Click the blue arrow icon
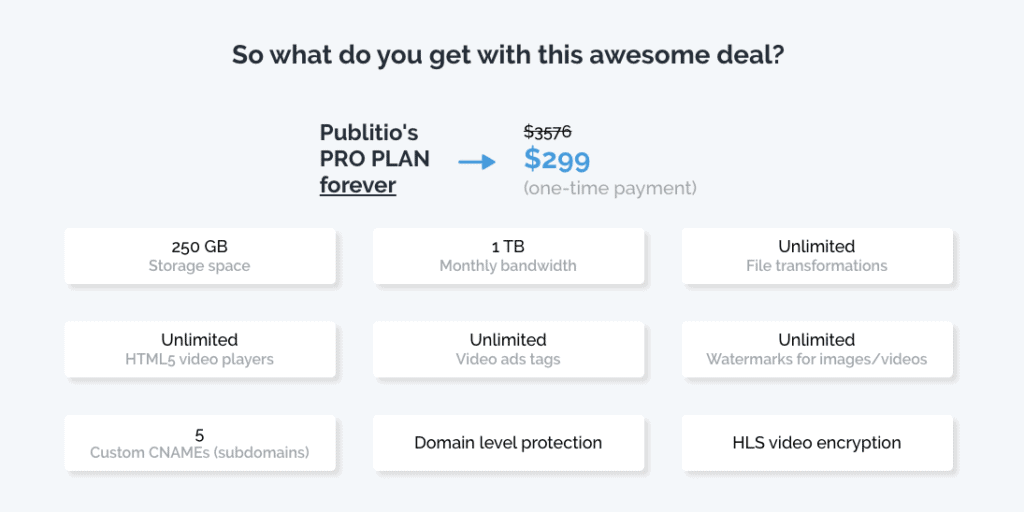This screenshot has width=1024, height=512. tap(477, 160)
